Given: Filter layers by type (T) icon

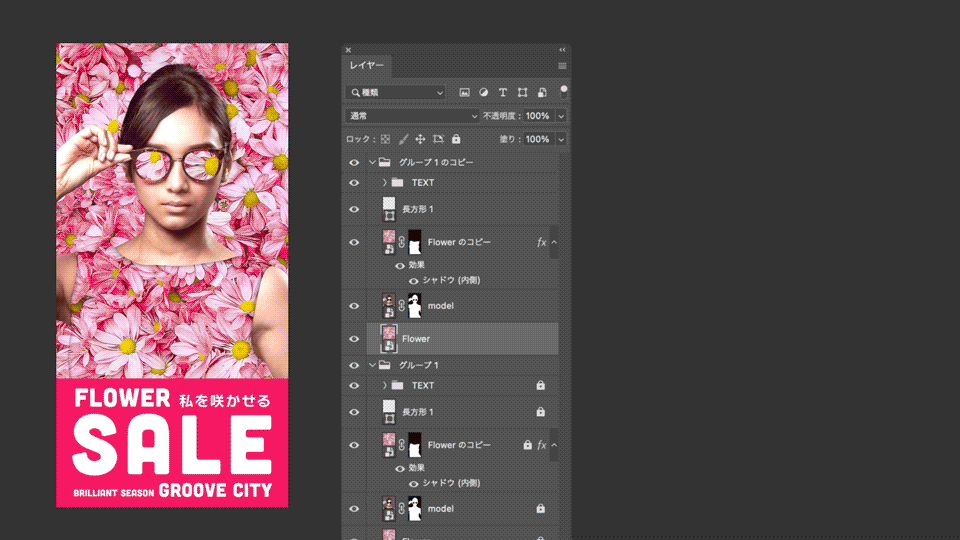Looking at the screenshot, I should coord(503,92).
